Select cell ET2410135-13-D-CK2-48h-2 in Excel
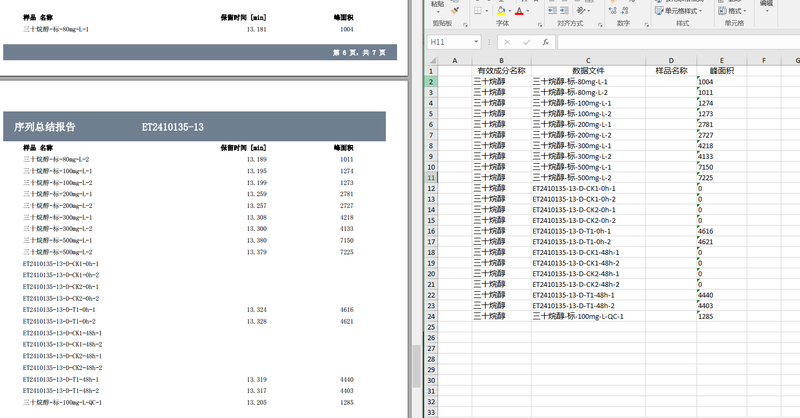The height and width of the screenshot is (418, 800). (x=588, y=284)
